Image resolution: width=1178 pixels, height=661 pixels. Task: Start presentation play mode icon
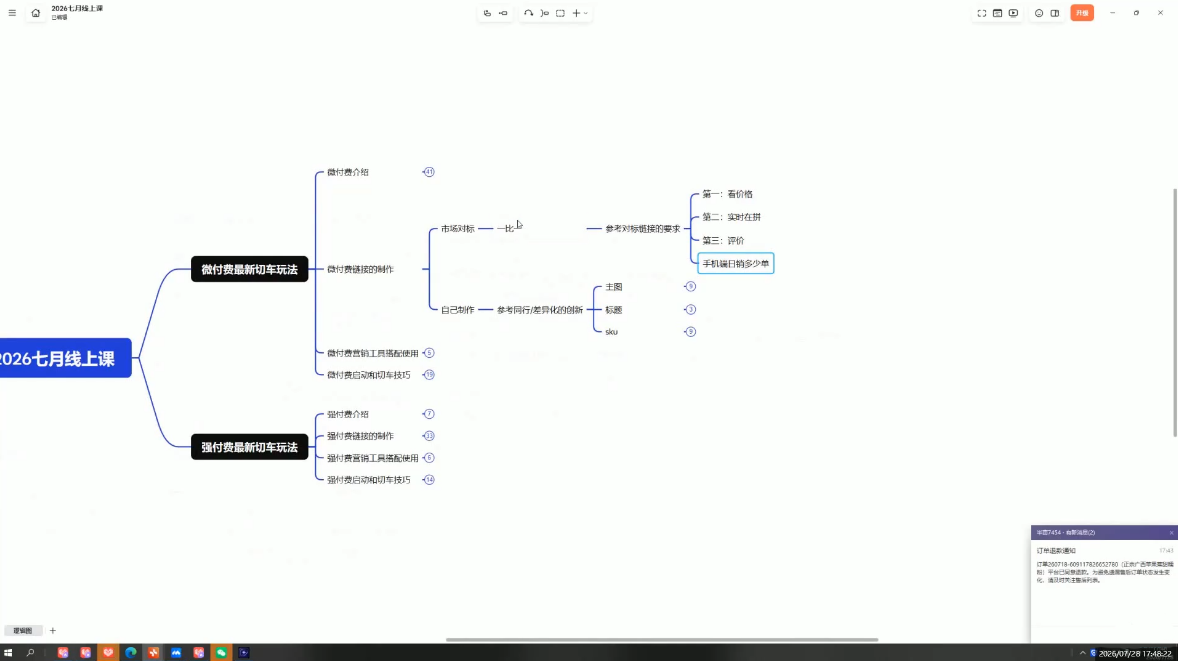click(x=1013, y=13)
